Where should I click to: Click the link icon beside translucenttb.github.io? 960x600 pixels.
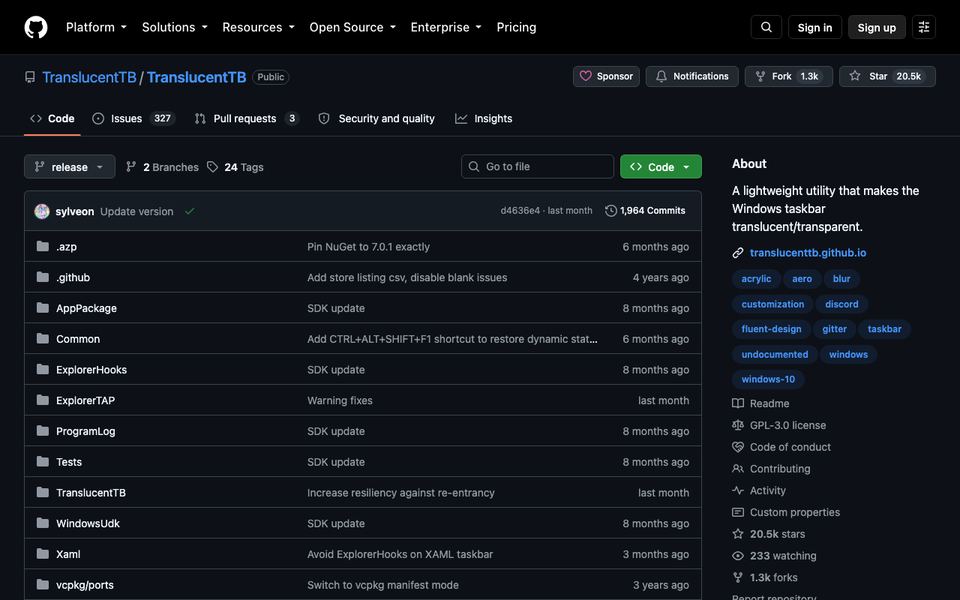738,253
